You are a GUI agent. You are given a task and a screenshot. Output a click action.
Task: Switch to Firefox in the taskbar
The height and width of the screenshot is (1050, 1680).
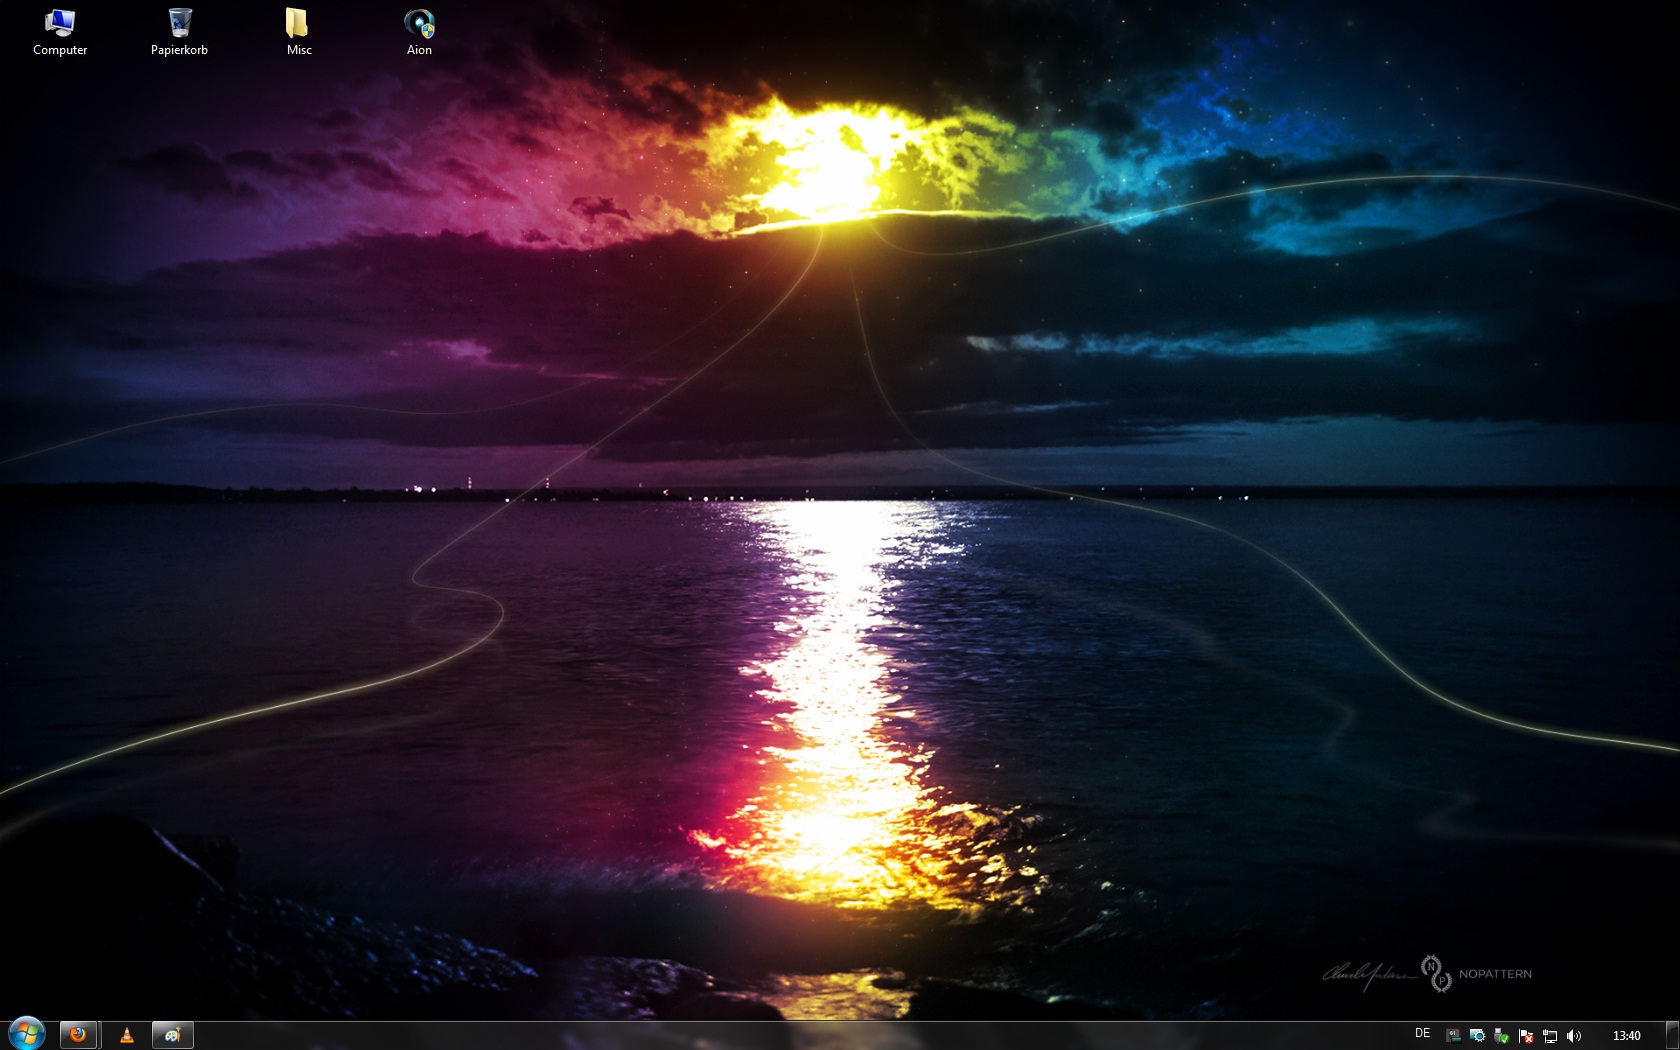pos(78,1035)
